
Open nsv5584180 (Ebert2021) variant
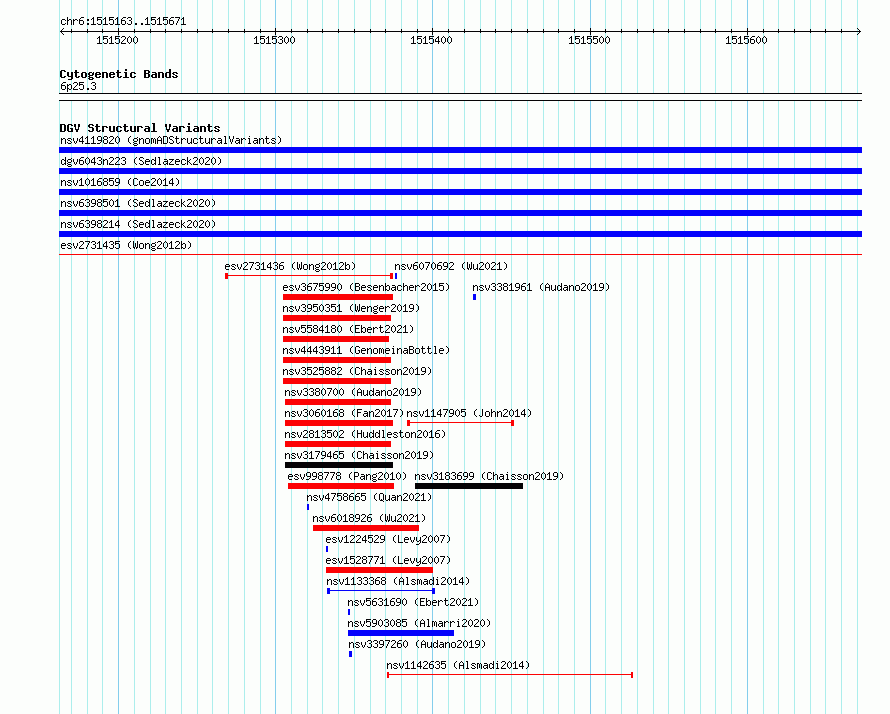pyautogui.click(x=349, y=329)
